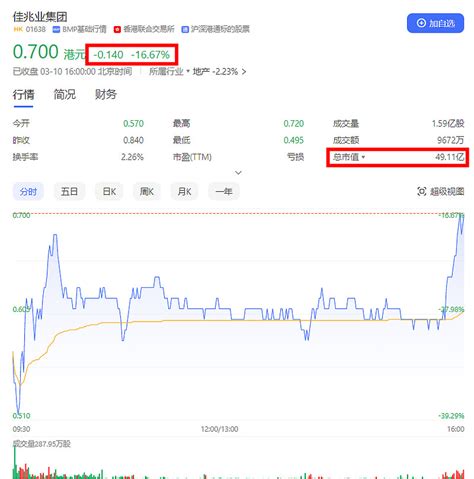The width and height of the screenshot is (474, 479).
Task: Click the 换手率 value 2.26%
Action: point(132,157)
